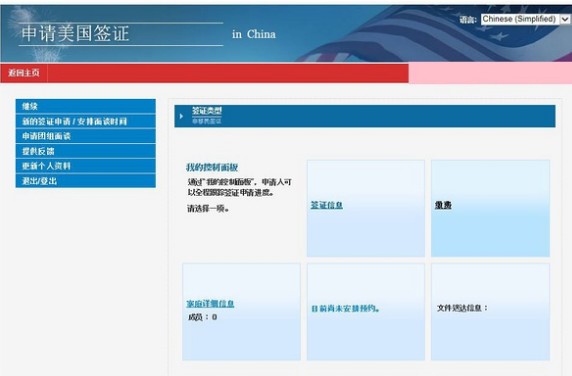572x376 pixels.
Task: Click 退出/登出 to log out
Action: point(85,181)
